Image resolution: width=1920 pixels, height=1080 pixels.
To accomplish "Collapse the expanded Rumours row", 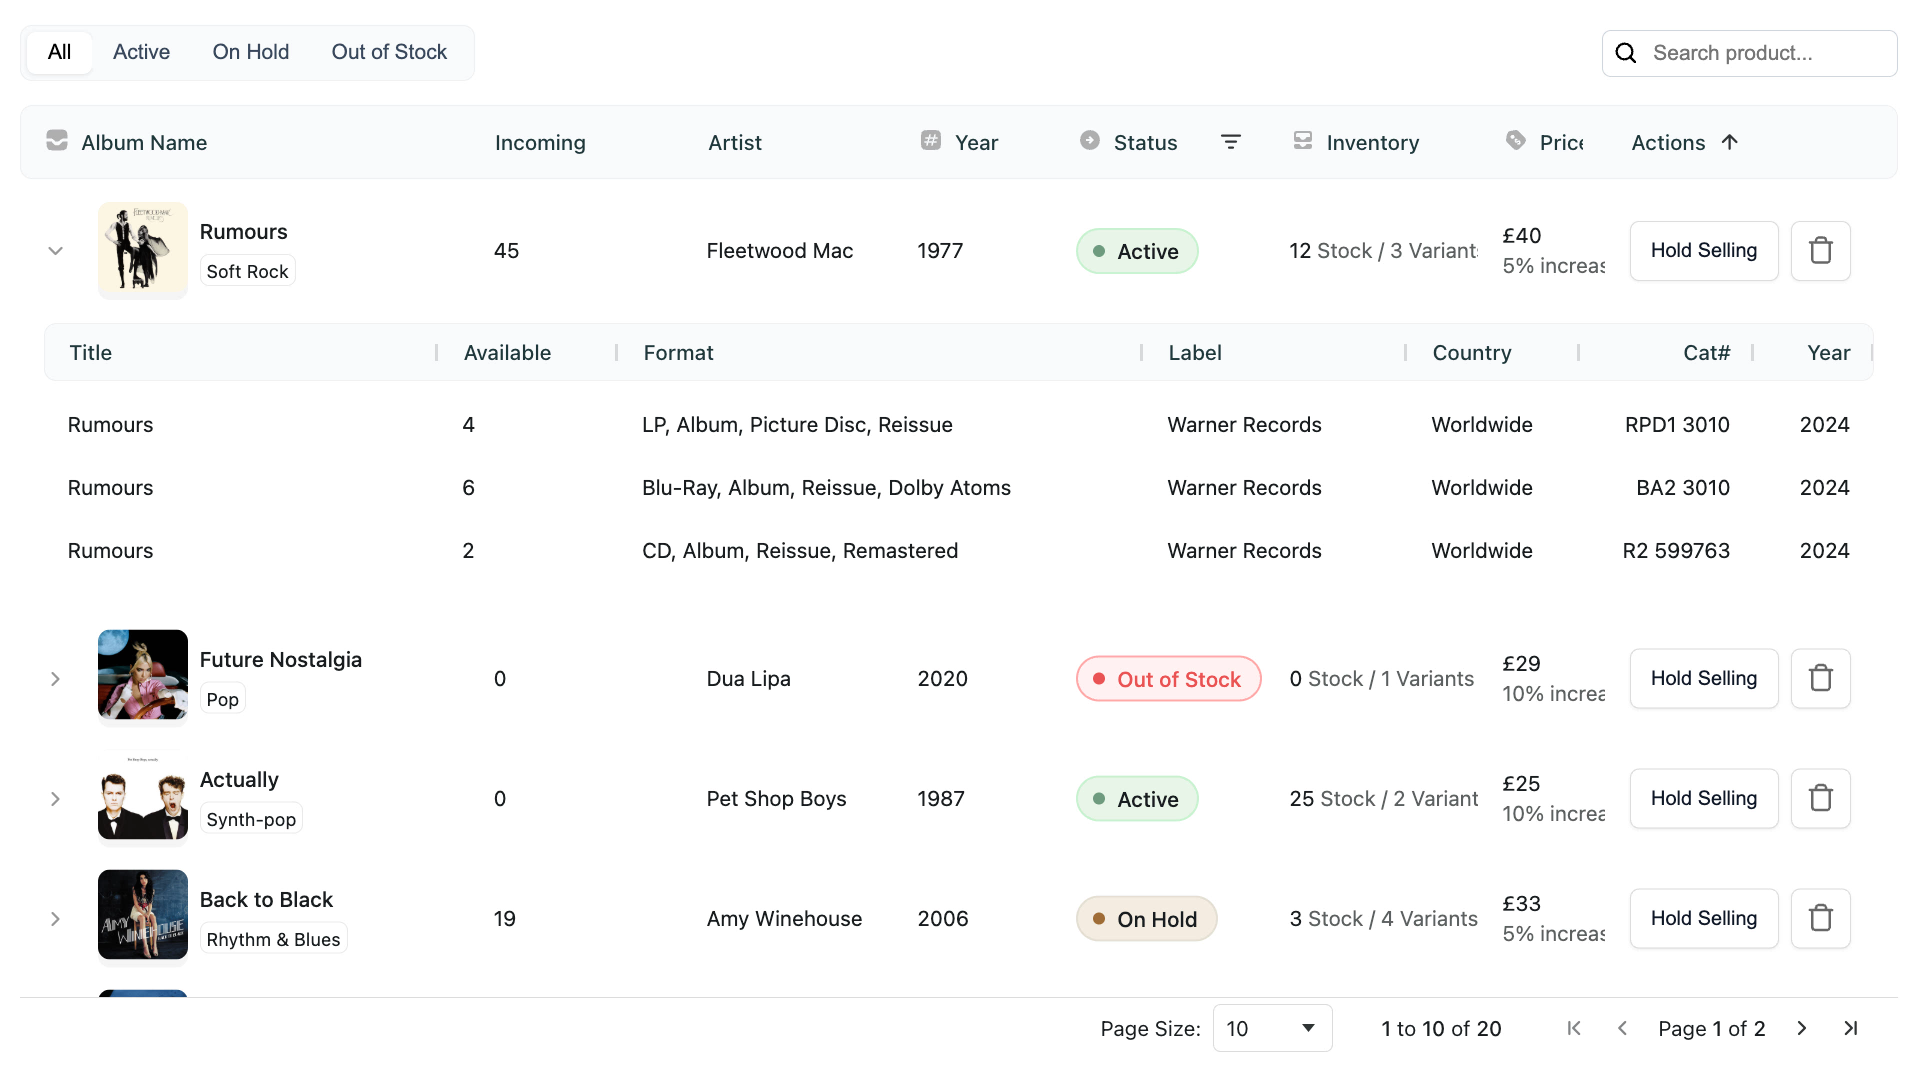I will point(56,251).
